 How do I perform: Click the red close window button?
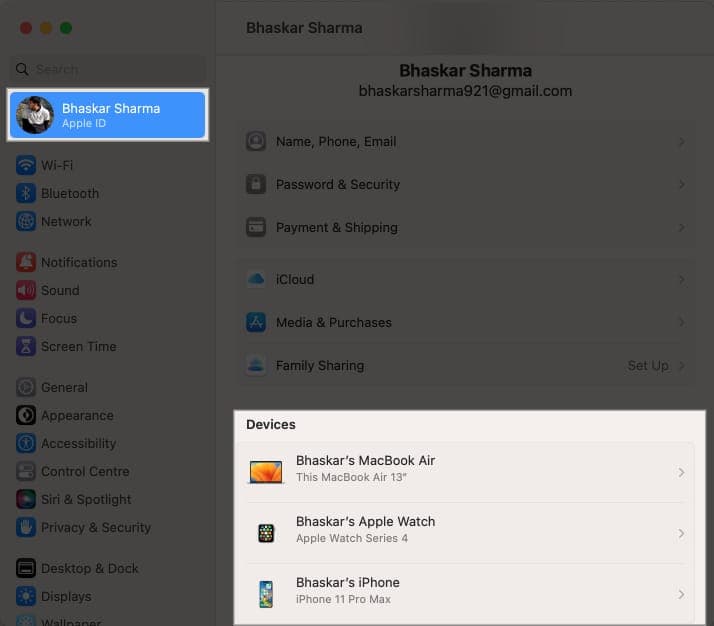tap(26, 28)
